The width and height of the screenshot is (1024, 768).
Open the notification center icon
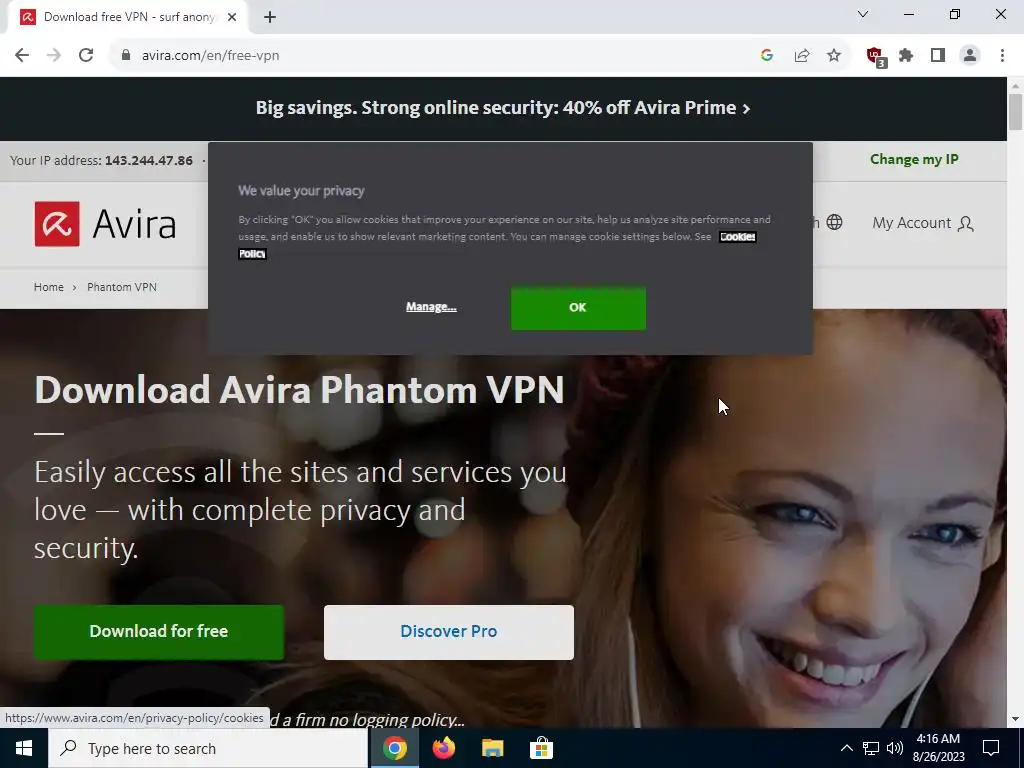pos(991,748)
